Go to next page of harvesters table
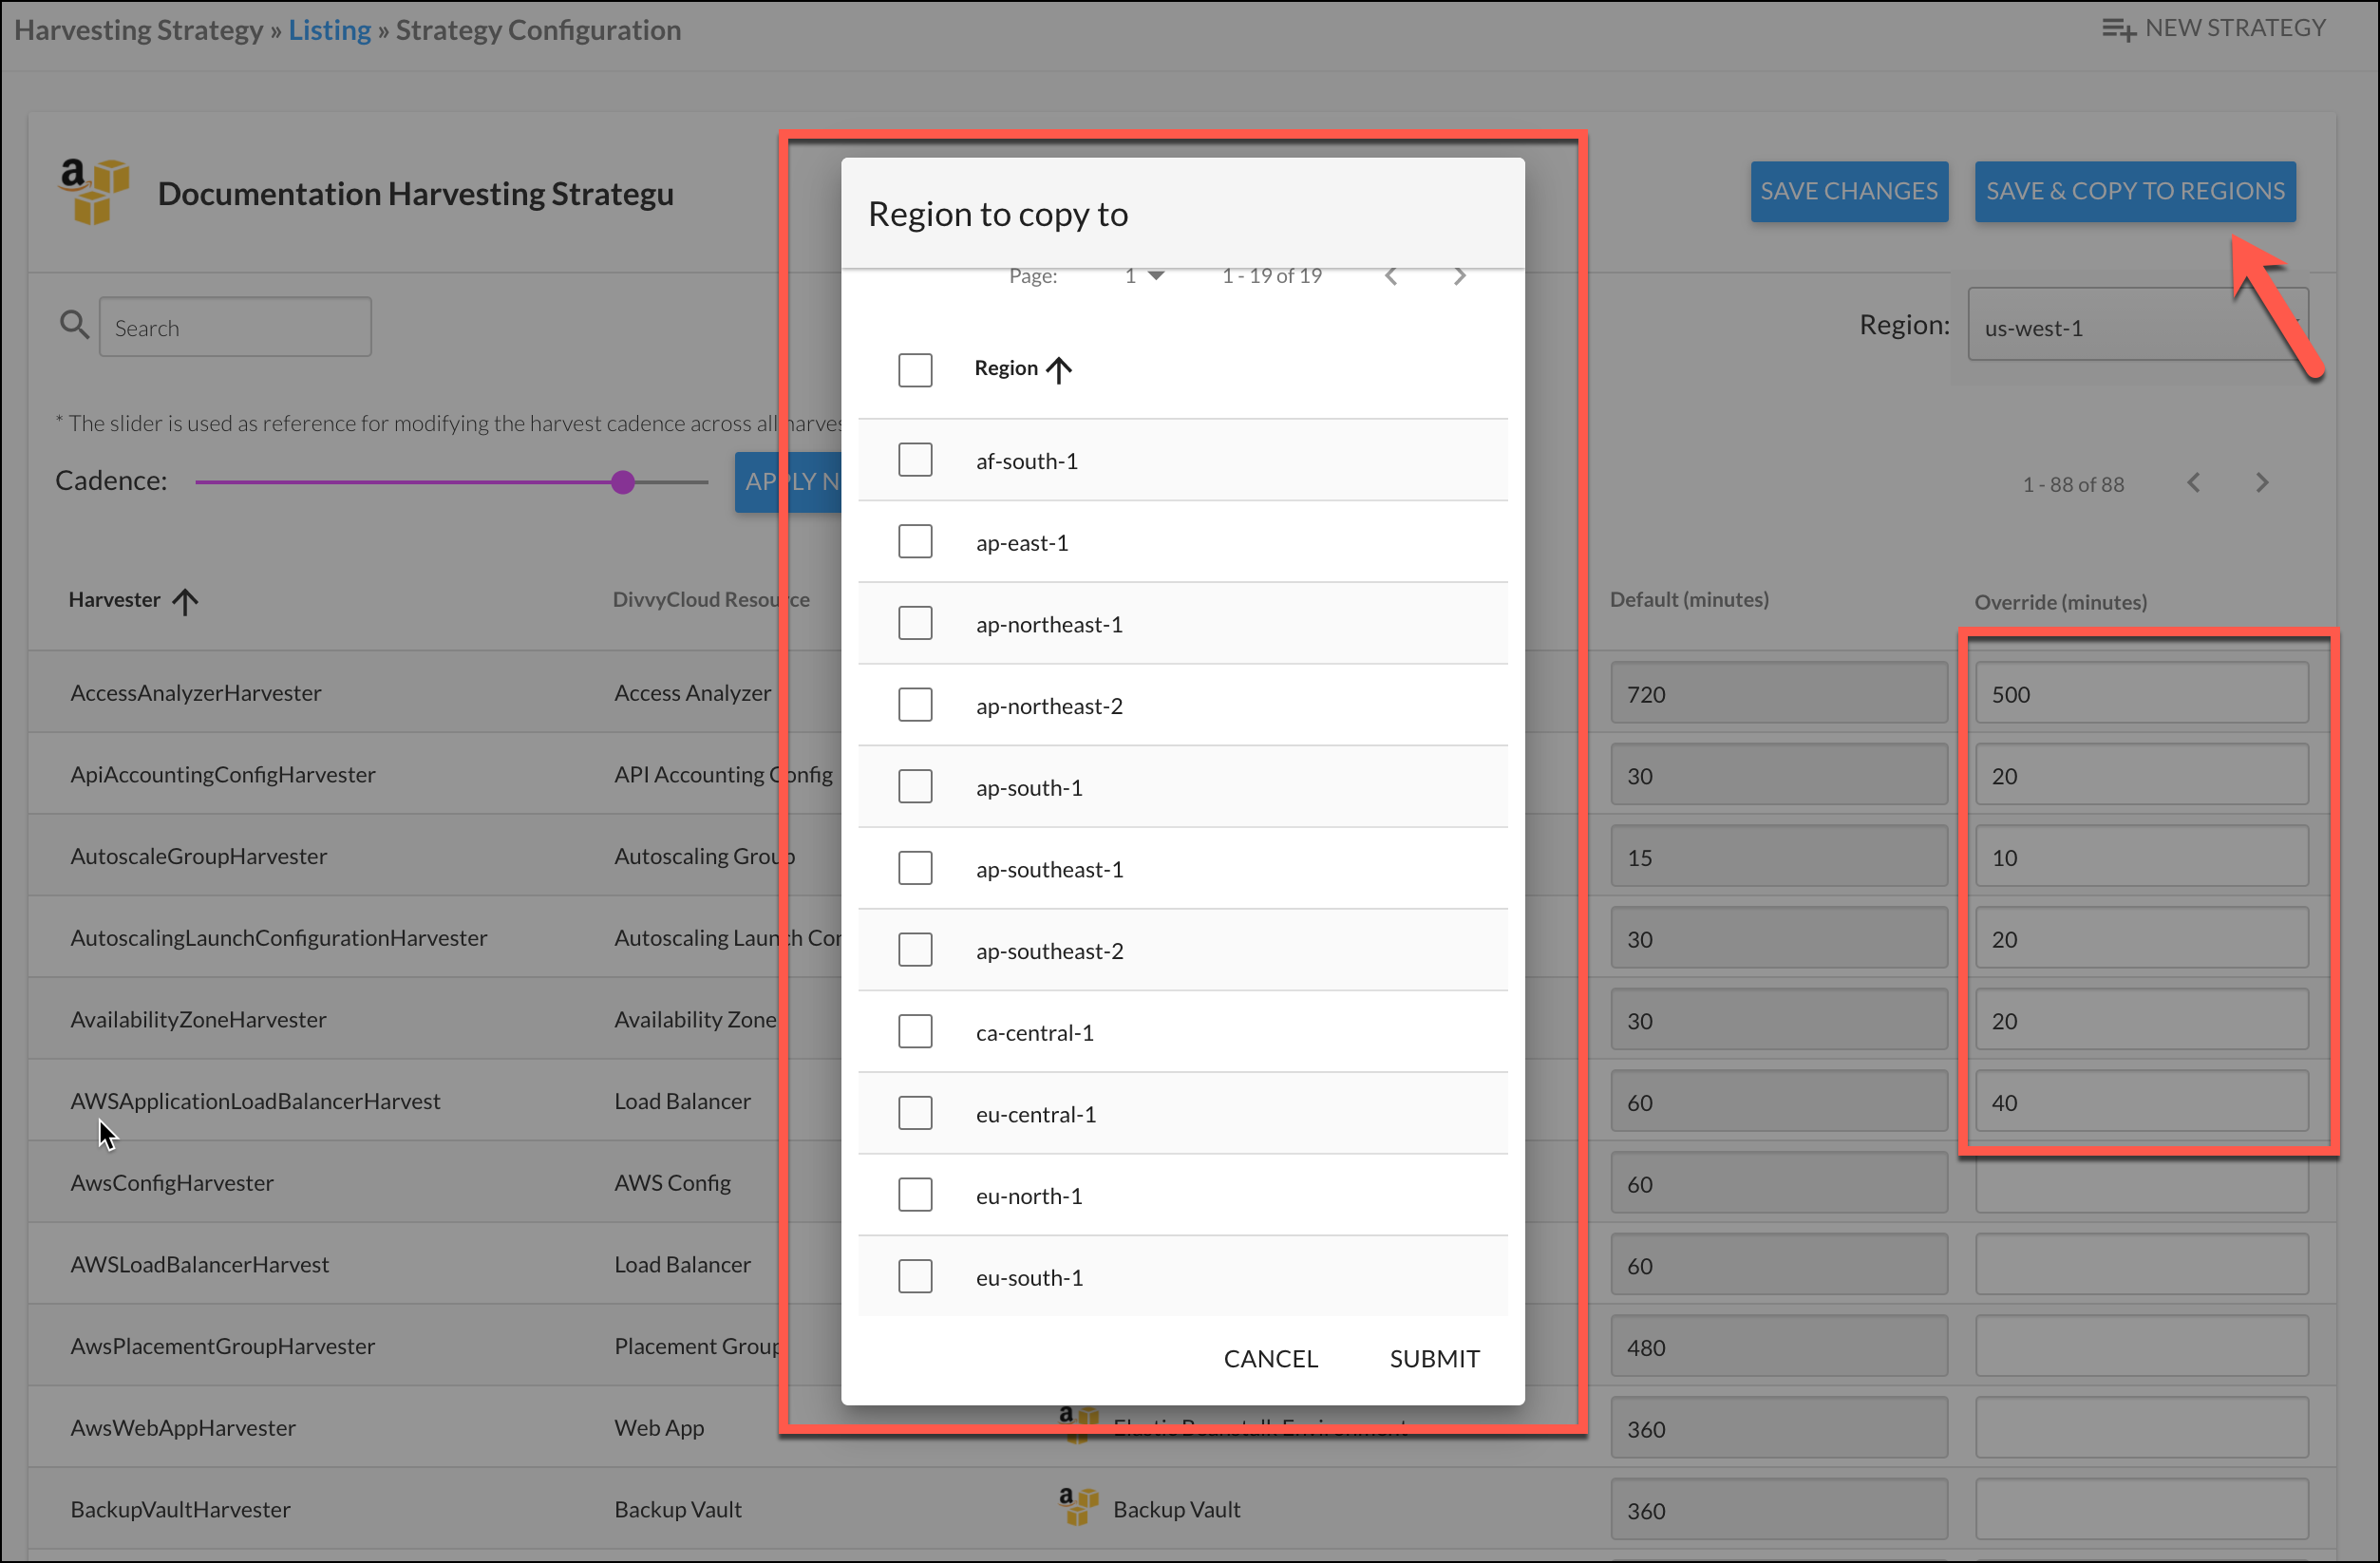This screenshot has height=1563, width=2380. (2261, 484)
